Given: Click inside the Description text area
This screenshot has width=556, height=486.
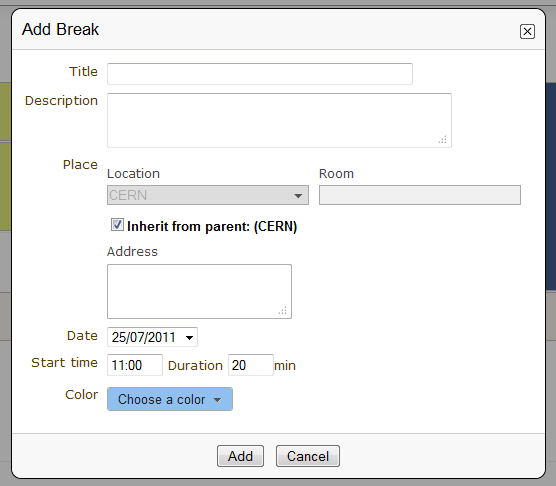Looking at the screenshot, I should 279,120.
